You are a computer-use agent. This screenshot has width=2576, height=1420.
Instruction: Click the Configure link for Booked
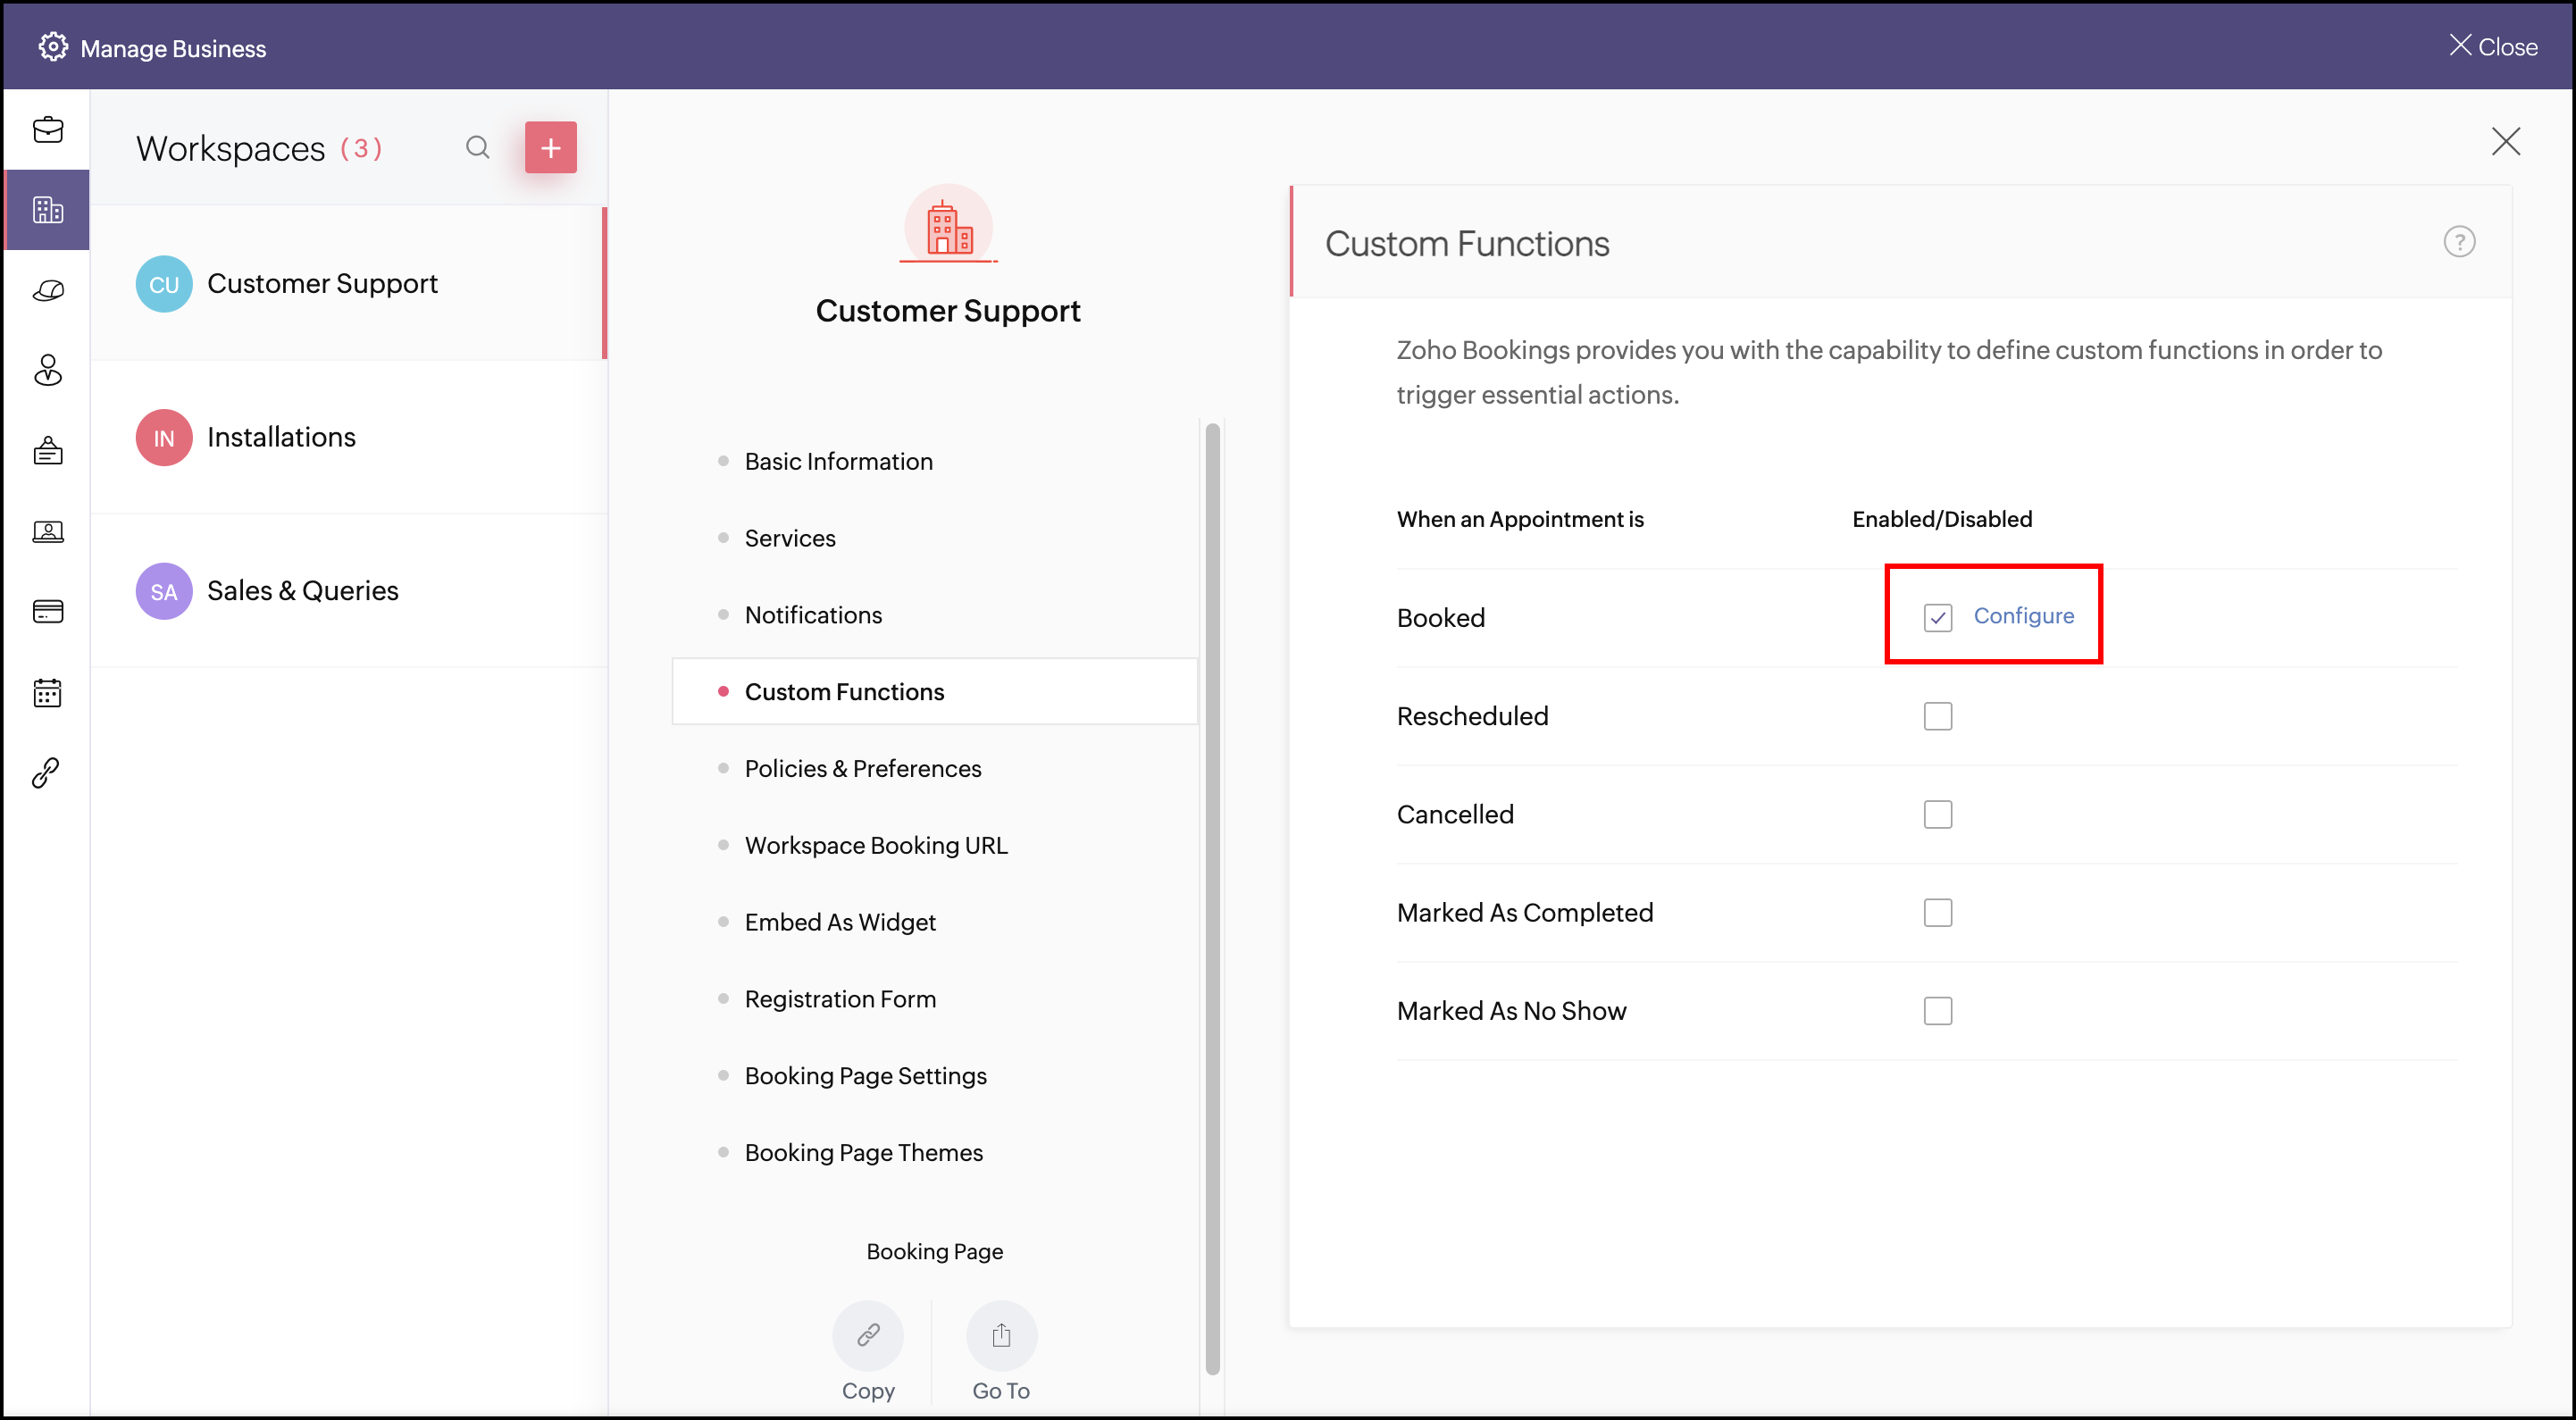click(2023, 616)
